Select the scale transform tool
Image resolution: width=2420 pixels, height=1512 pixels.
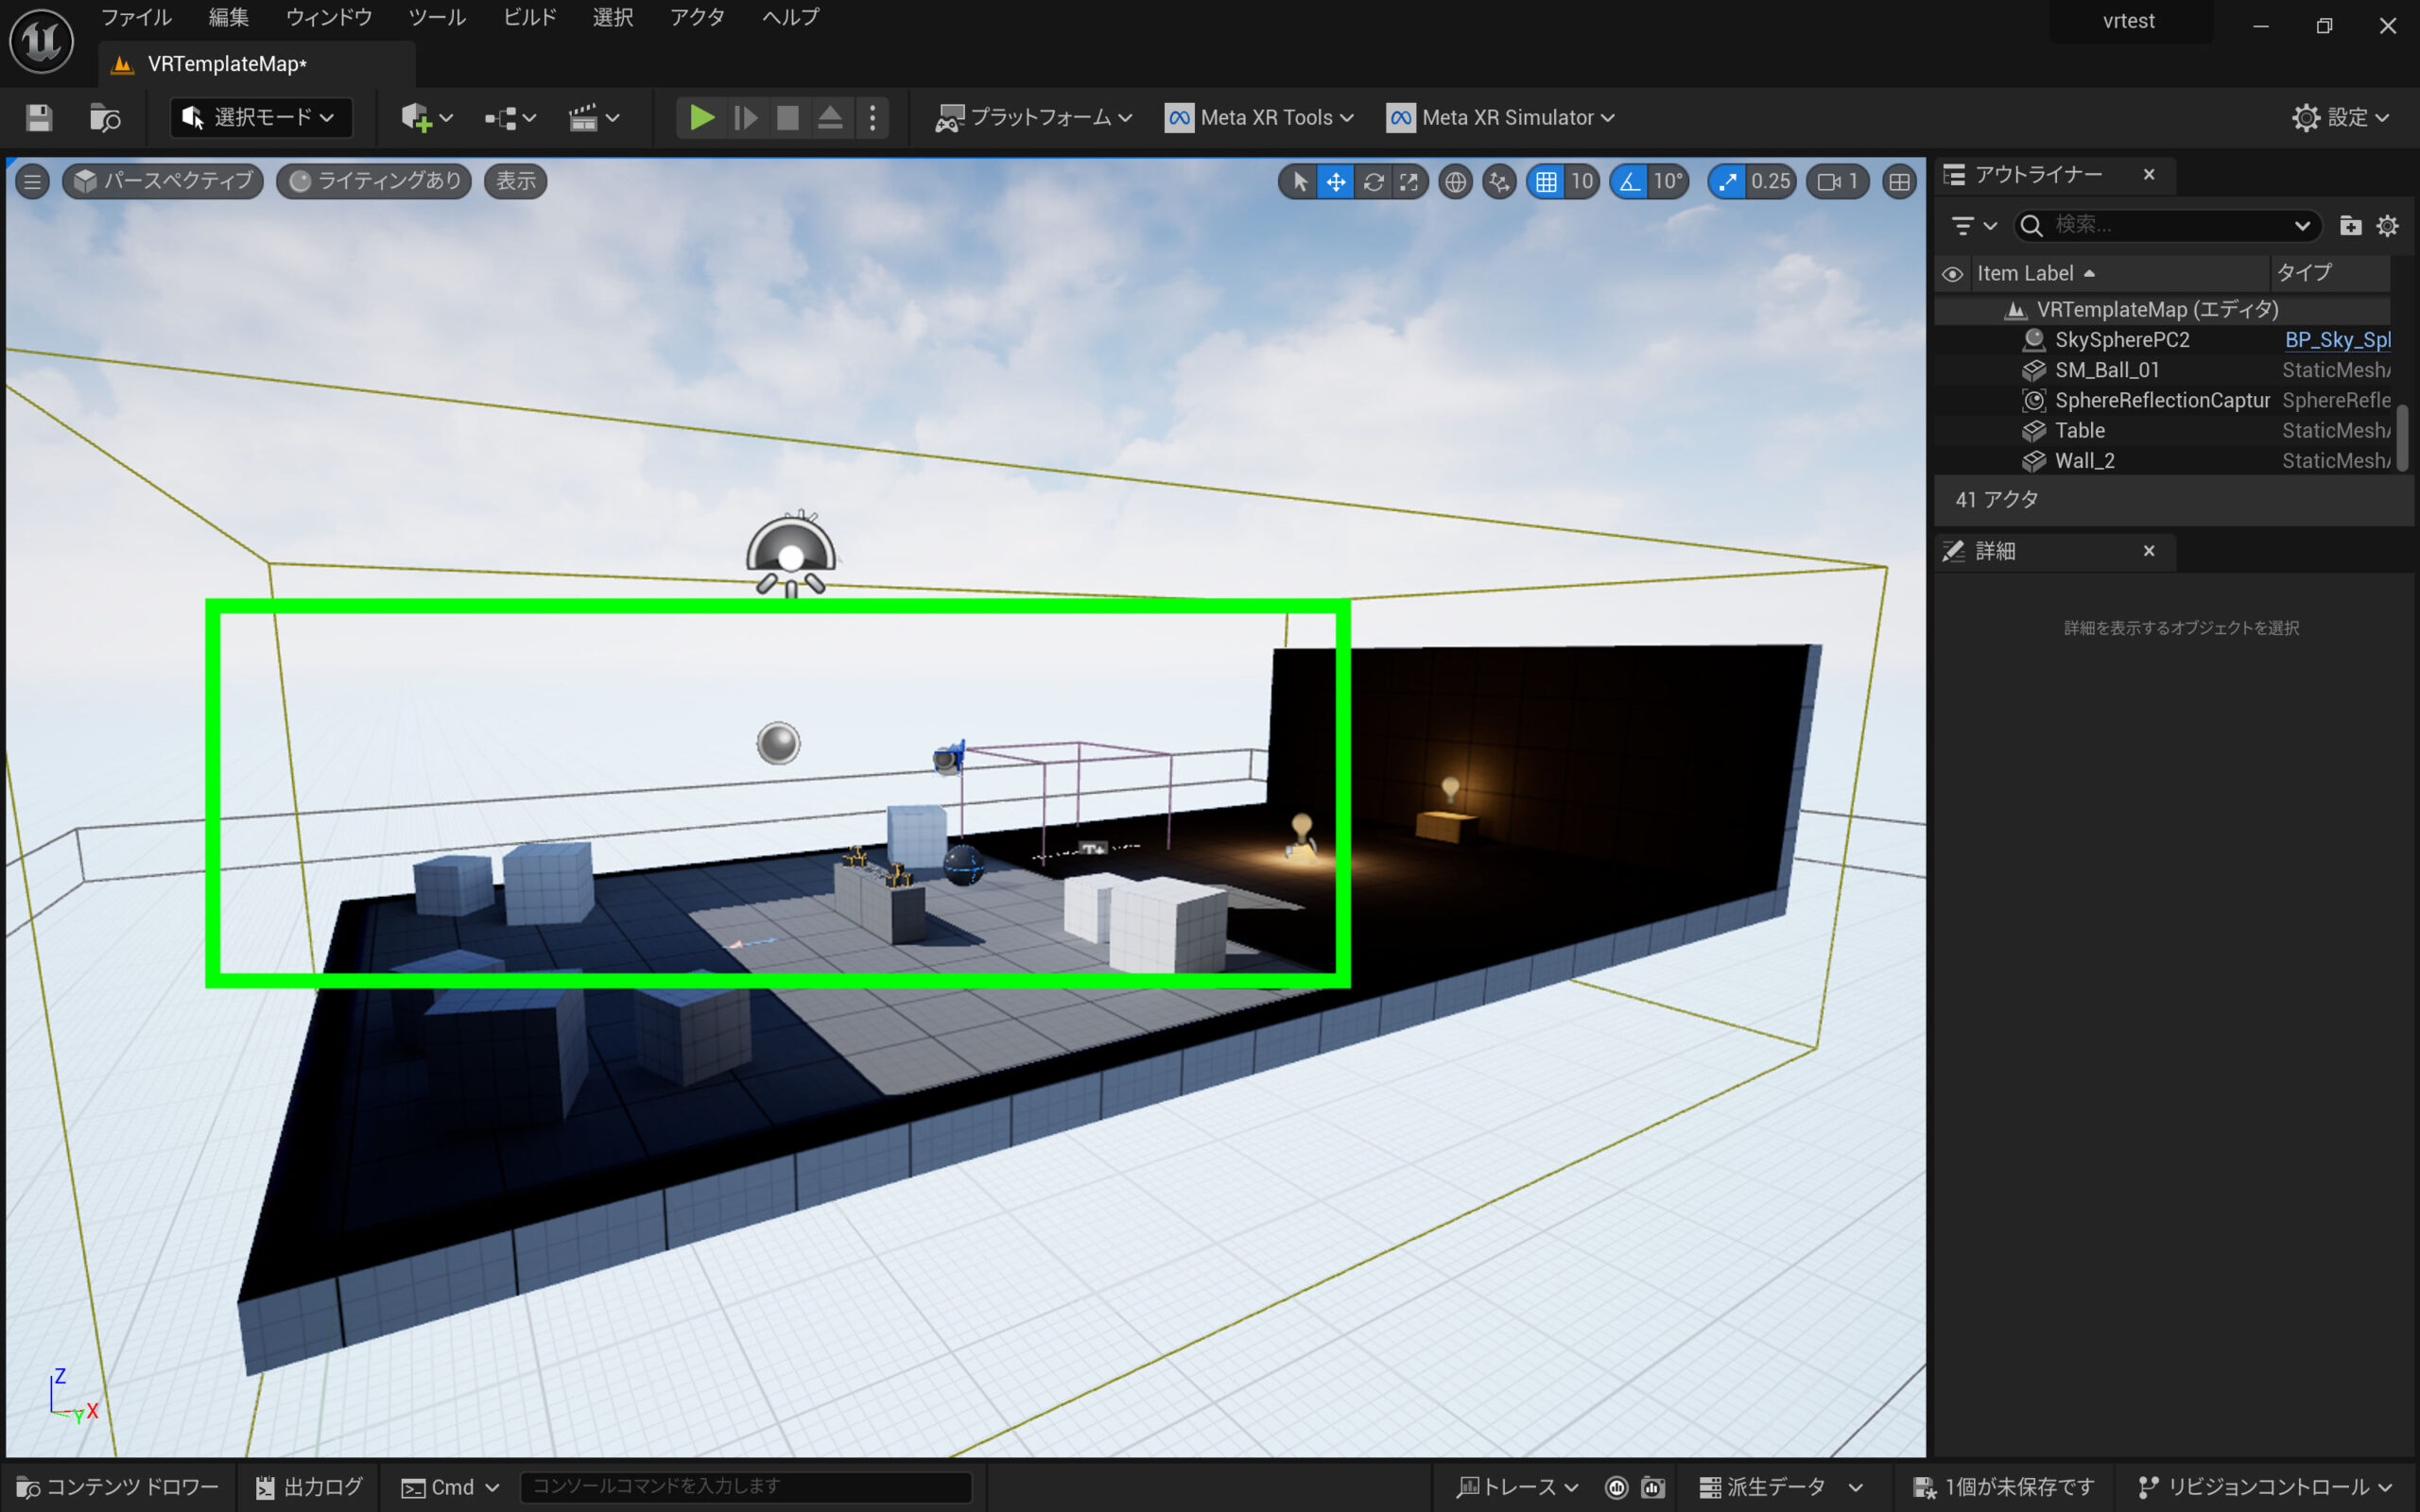(1410, 181)
